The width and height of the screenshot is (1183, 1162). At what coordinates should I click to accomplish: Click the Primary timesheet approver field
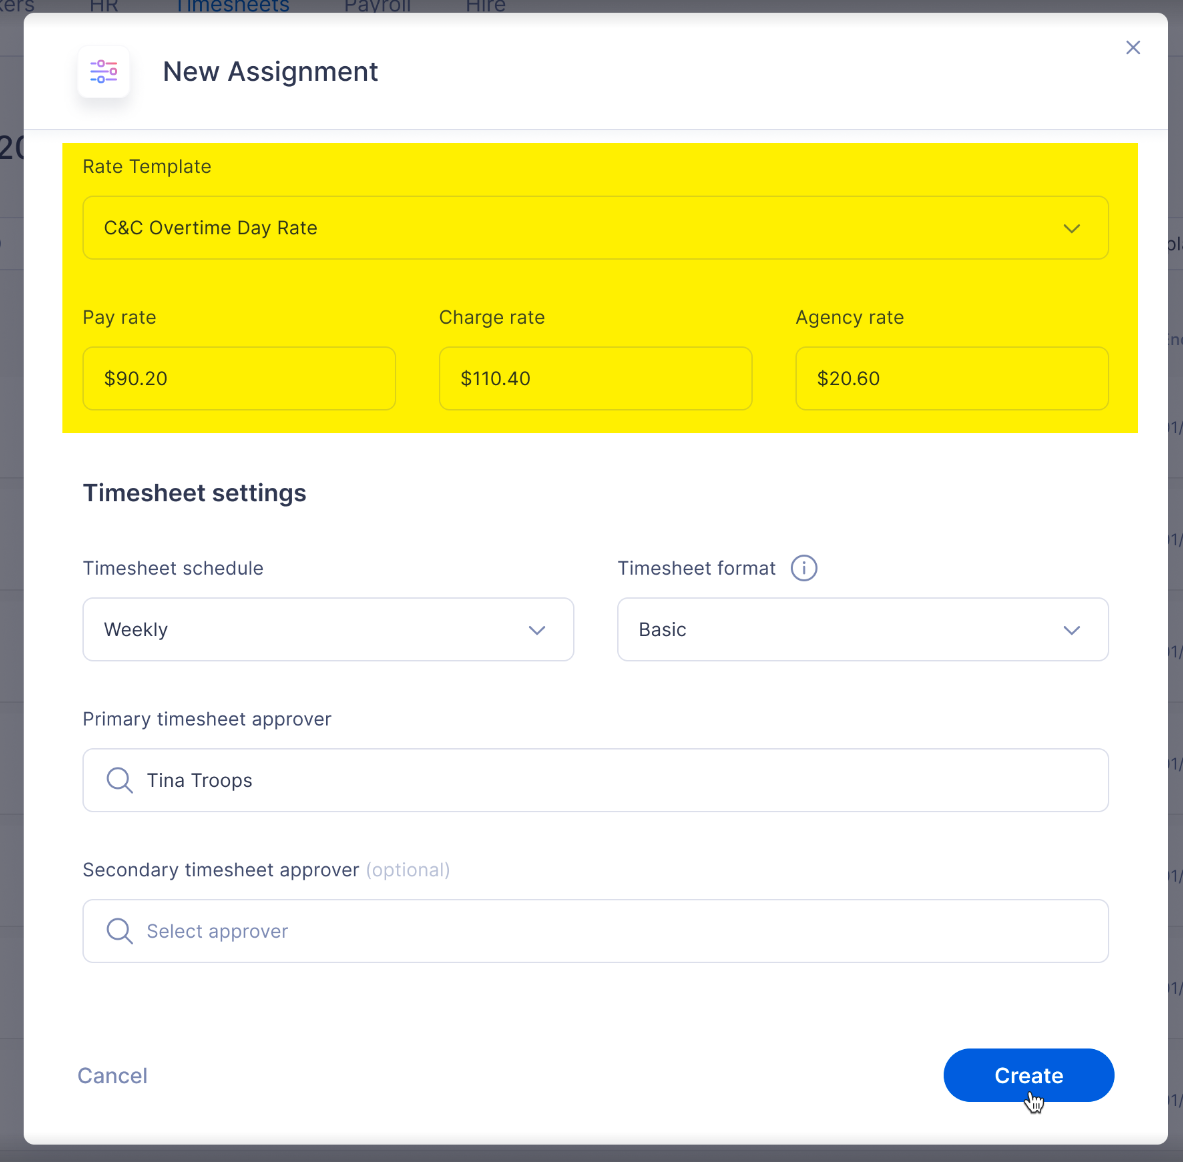coord(595,780)
